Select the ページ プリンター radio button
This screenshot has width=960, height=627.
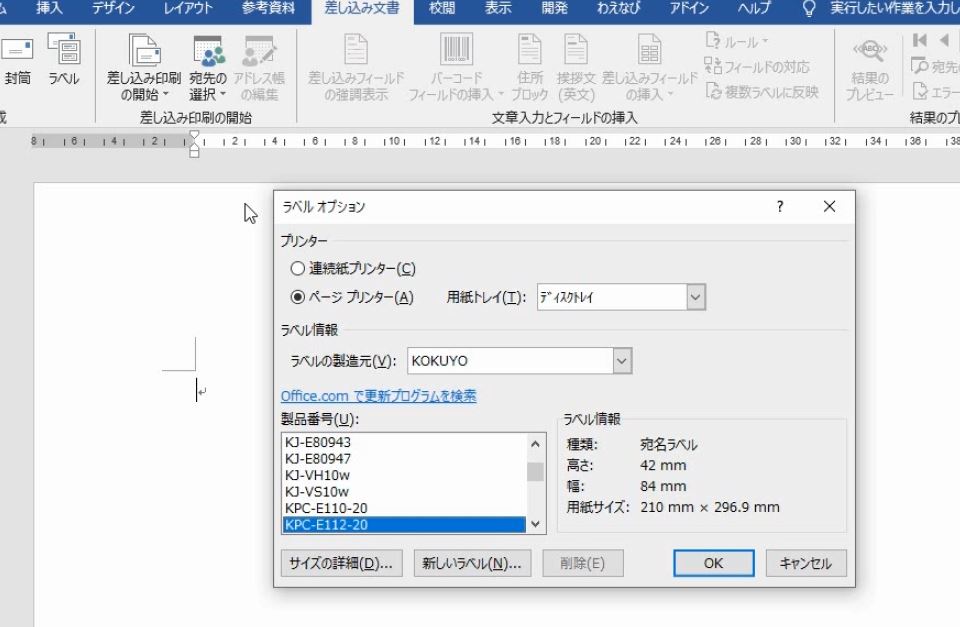tap(297, 295)
